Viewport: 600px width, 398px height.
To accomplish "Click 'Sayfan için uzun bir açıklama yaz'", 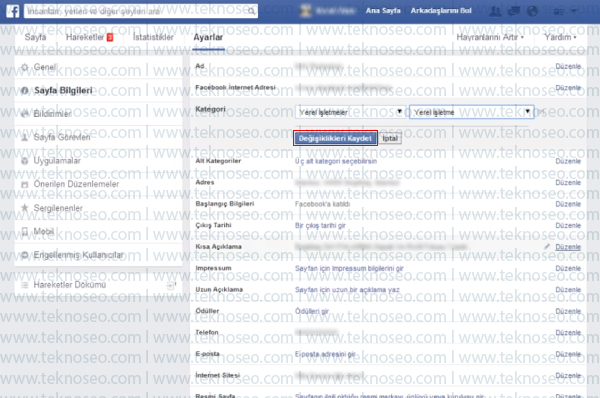I will coord(347,290).
